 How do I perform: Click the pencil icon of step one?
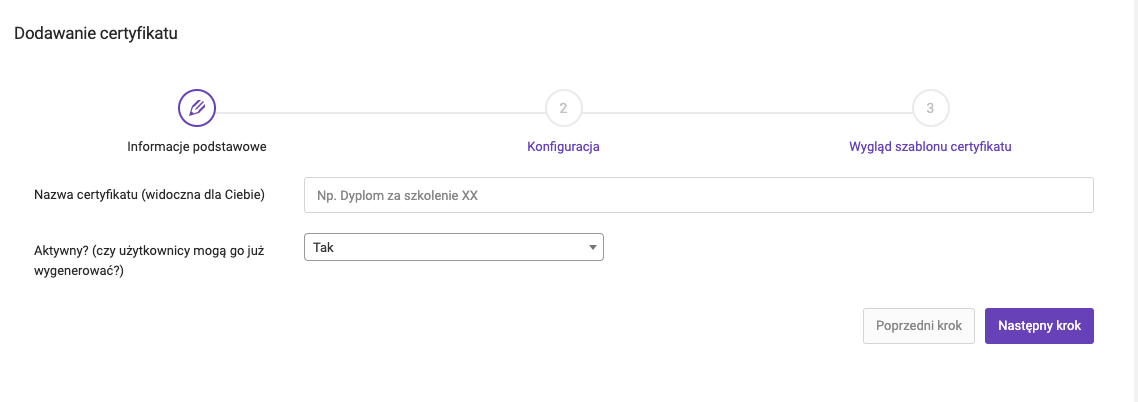(x=197, y=109)
